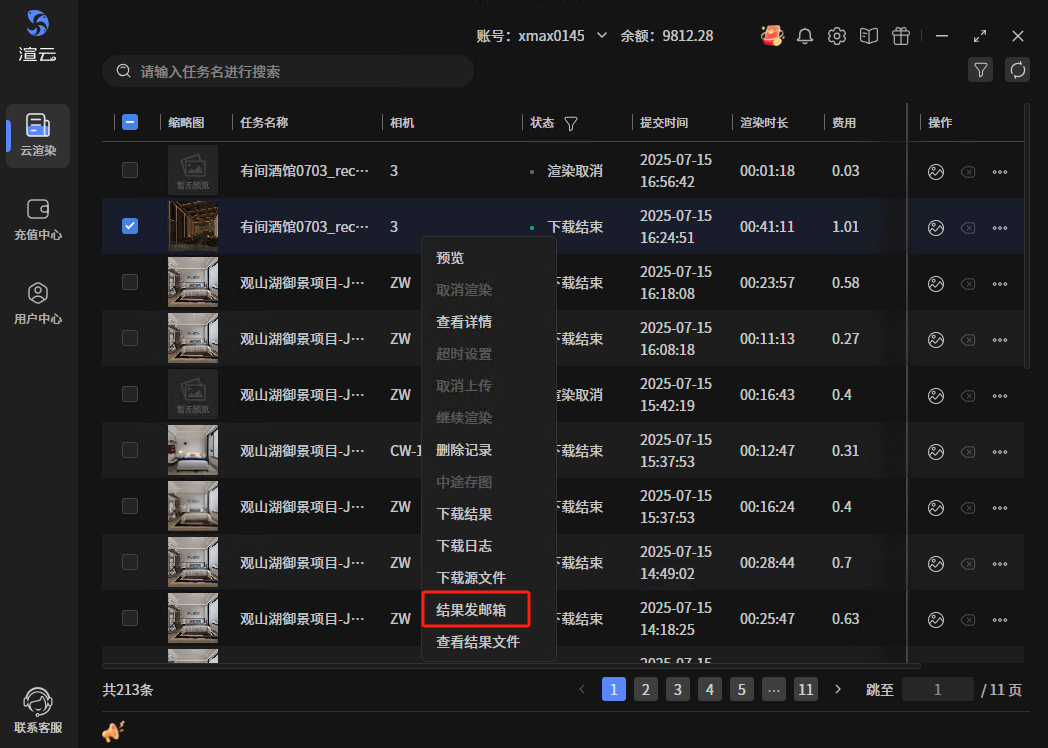This screenshot has width=1048, height=748.
Task: Open the filter funnel button beside refresh
Action: click(981, 70)
